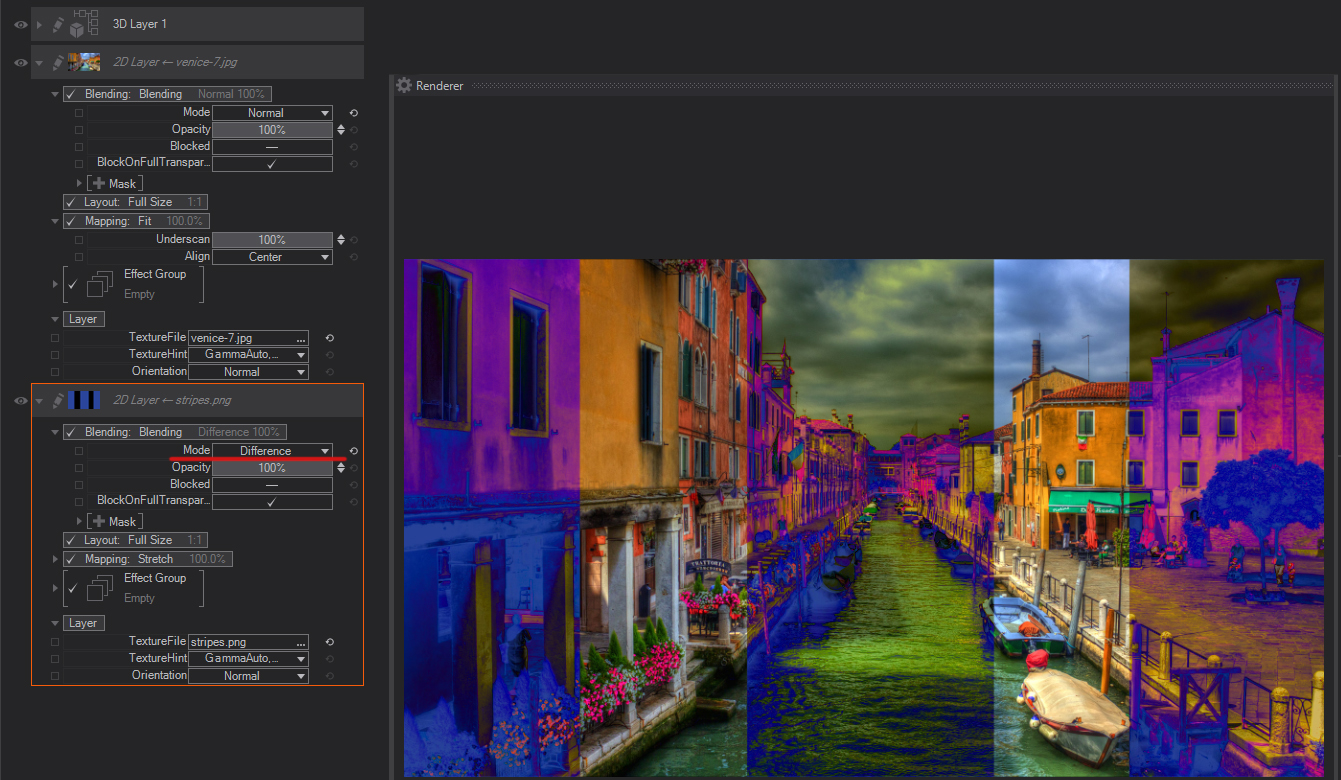Click the Layout: Full Size button for stripes.png
Viewport: 1341px width, 780px height.
pos(135,540)
